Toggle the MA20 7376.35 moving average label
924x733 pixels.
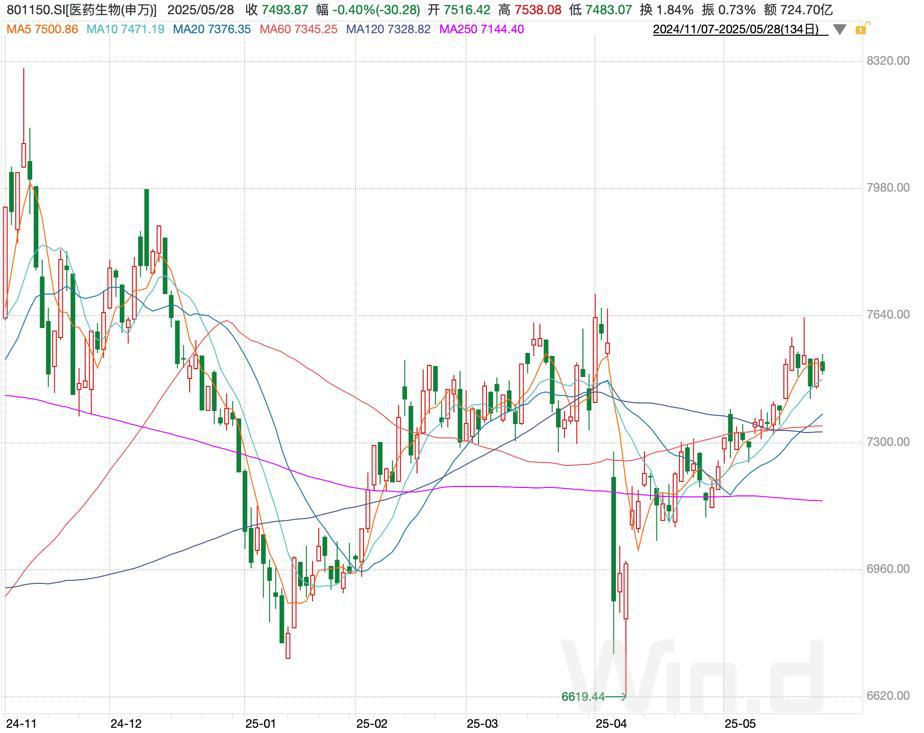pos(212,29)
